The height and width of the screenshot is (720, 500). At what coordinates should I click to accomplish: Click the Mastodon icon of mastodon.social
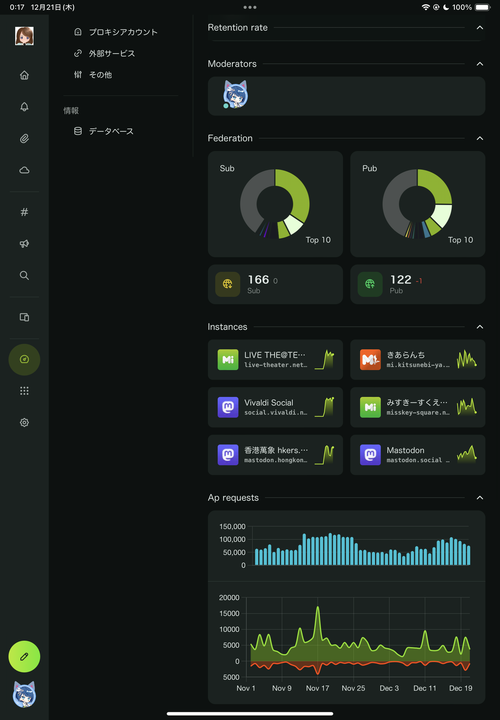tap(370, 455)
